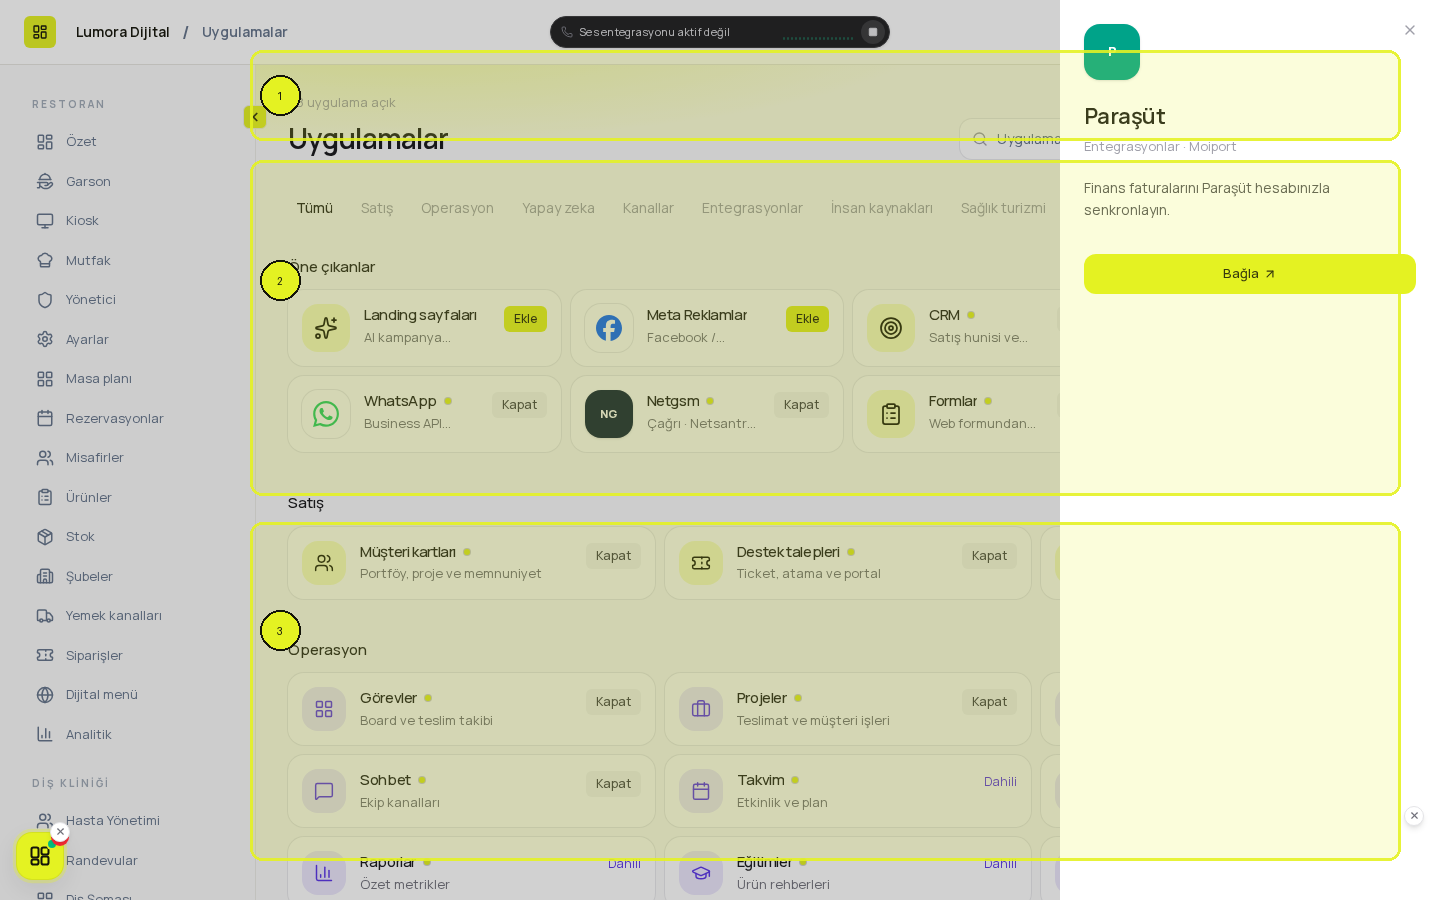Open Ayarlar gear in sidebar
1440x900 pixels.
[45, 339]
